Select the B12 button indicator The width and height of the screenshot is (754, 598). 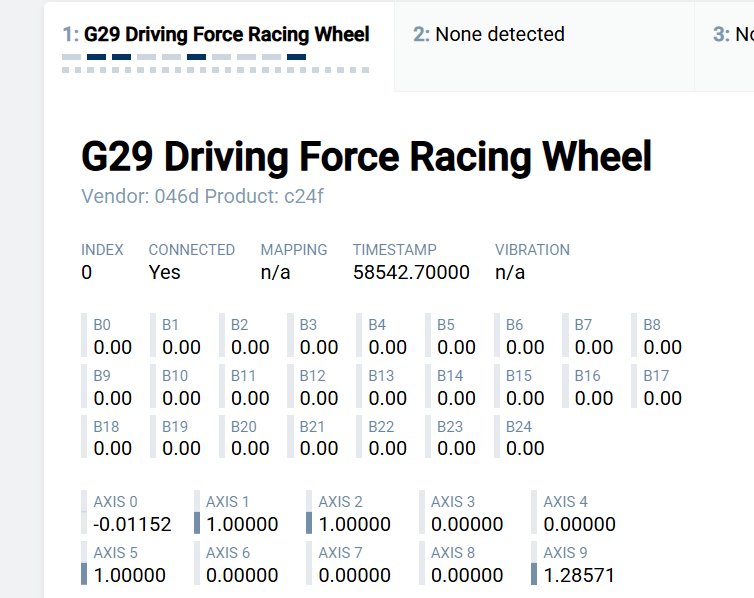318,388
